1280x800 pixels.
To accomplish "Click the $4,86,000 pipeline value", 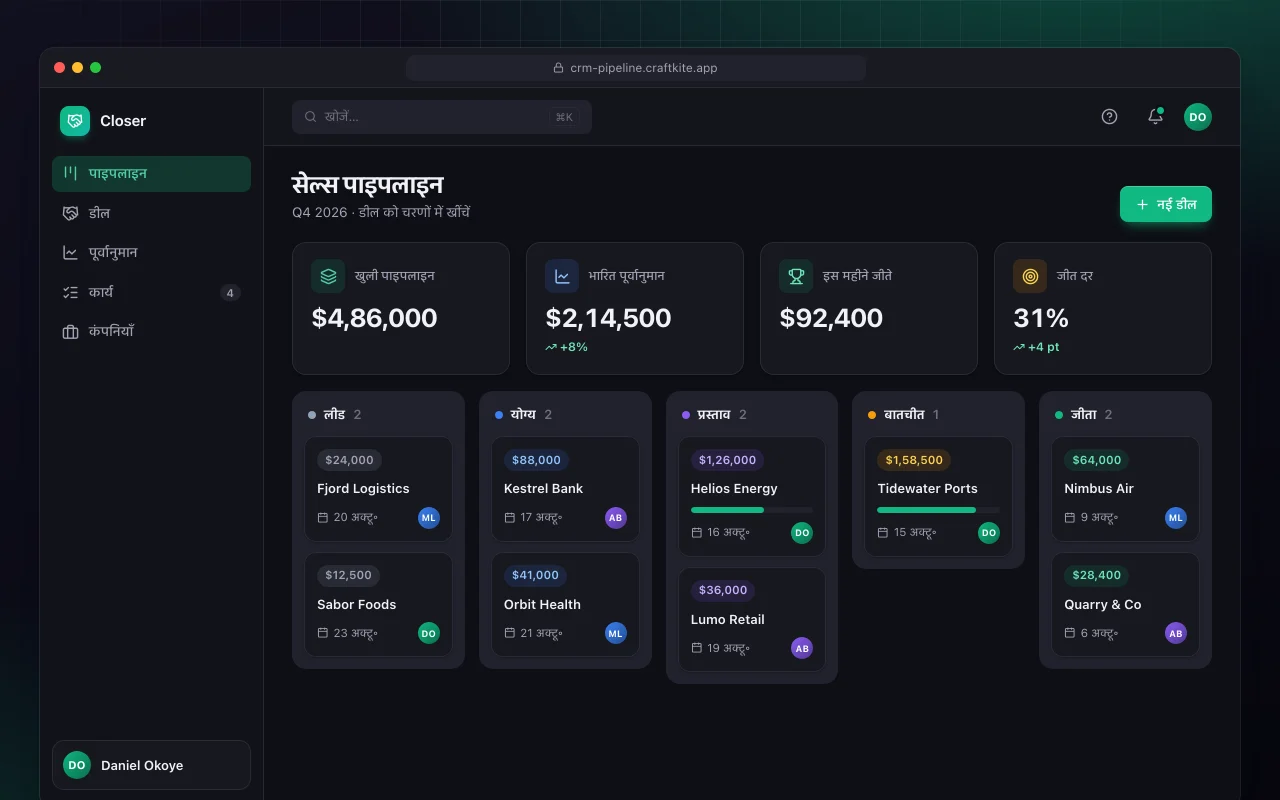I will coord(374,318).
